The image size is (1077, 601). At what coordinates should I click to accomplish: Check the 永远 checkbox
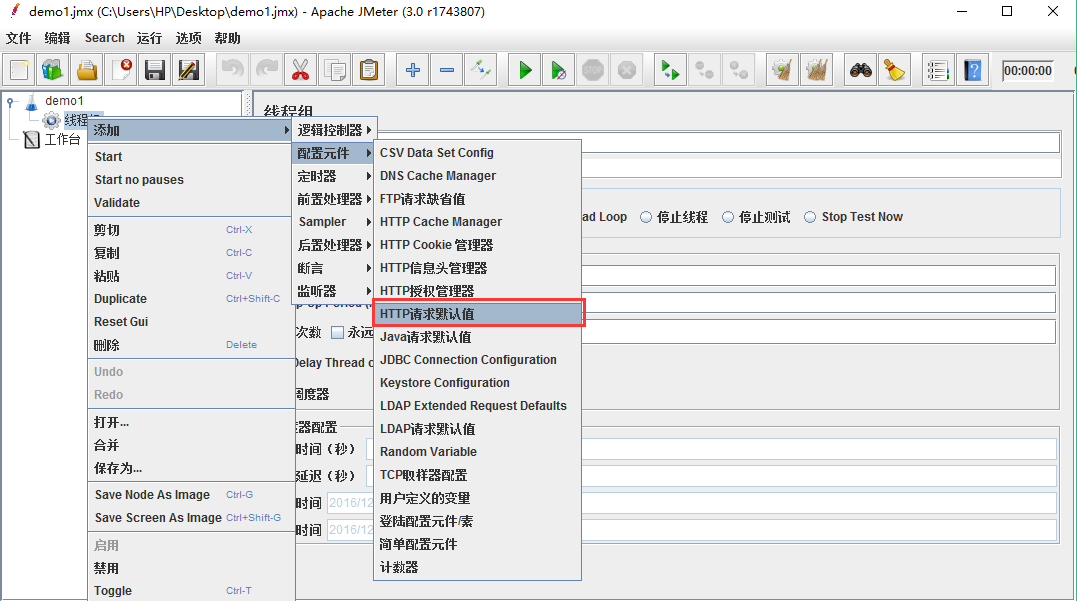pos(337,332)
